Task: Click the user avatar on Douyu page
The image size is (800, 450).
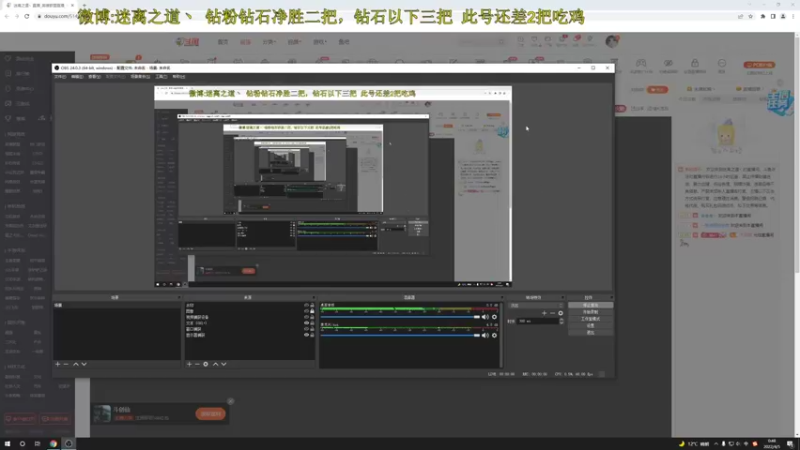Action: coord(612,41)
